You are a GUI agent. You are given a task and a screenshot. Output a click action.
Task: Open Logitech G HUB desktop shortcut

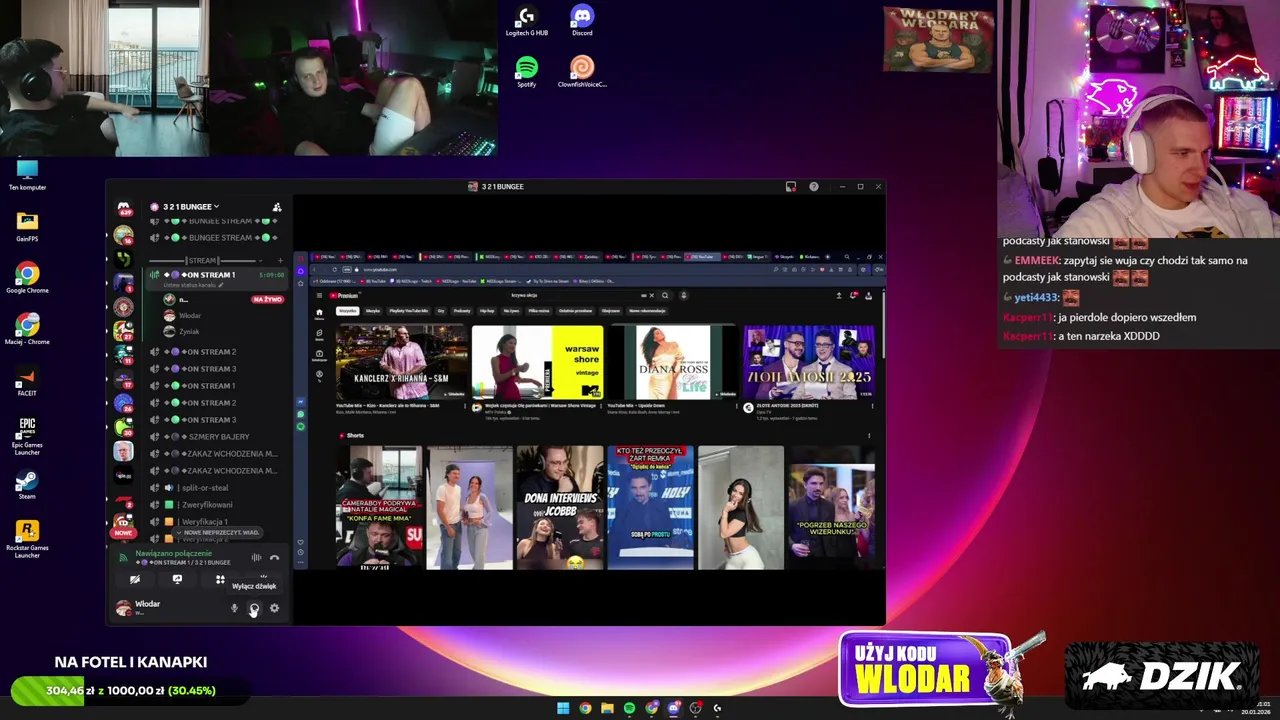526,21
